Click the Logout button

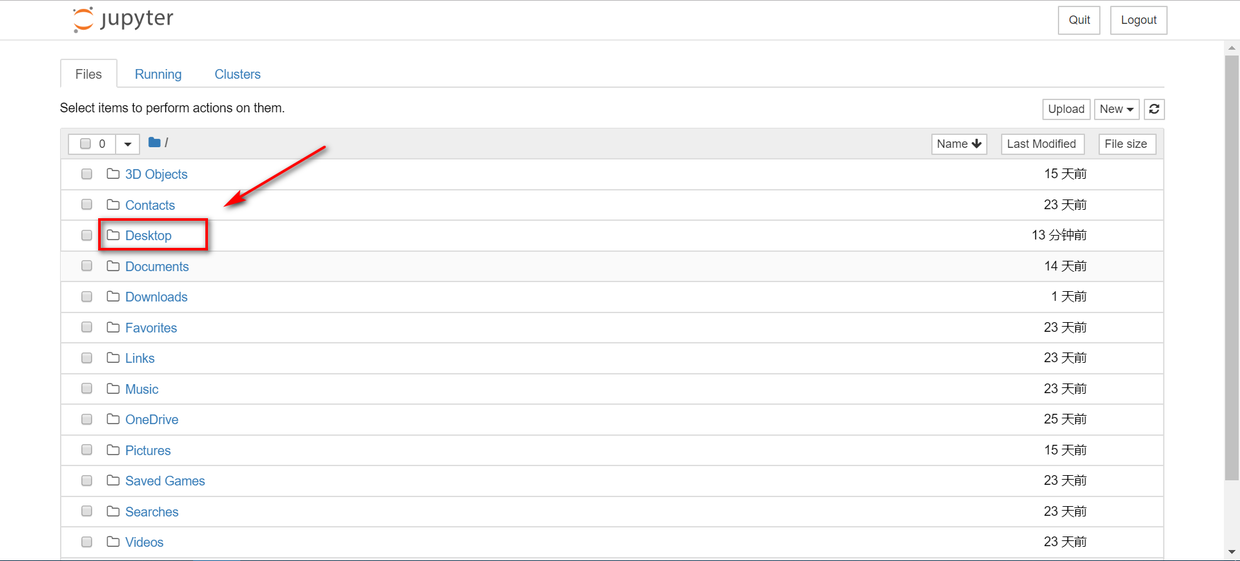1138,20
